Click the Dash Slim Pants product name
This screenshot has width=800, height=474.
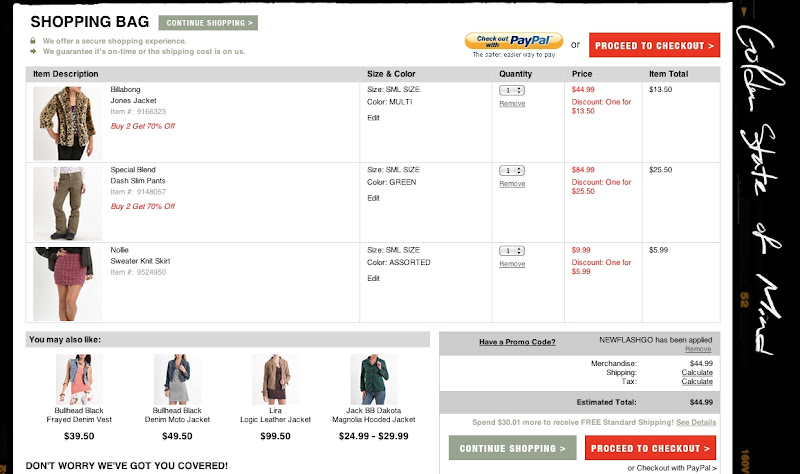(x=138, y=181)
